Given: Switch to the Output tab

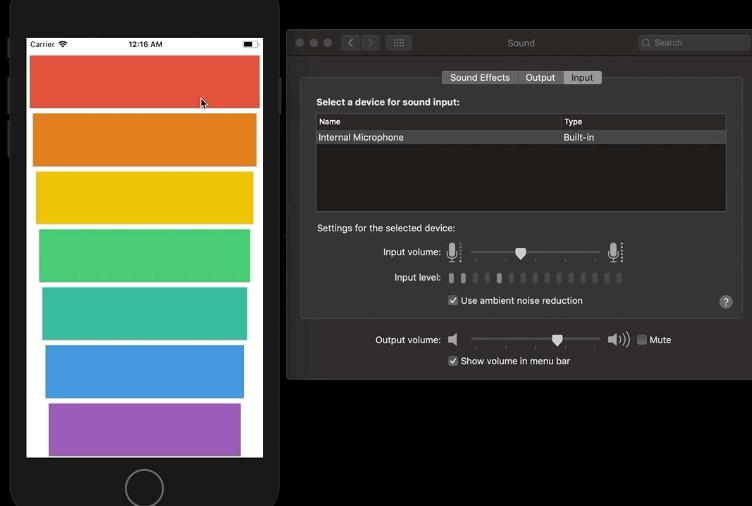Looking at the screenshot, I should click(x=540, y=78).
